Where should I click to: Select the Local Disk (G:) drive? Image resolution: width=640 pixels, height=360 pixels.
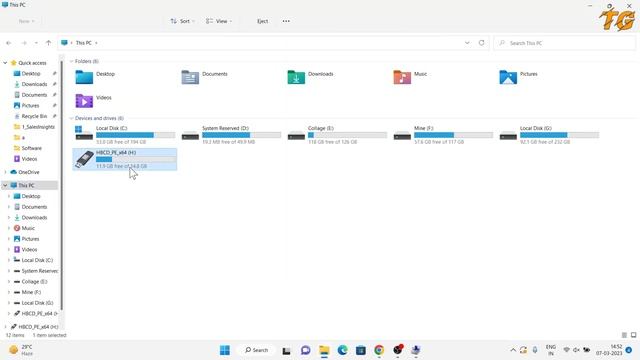(549, 135)
